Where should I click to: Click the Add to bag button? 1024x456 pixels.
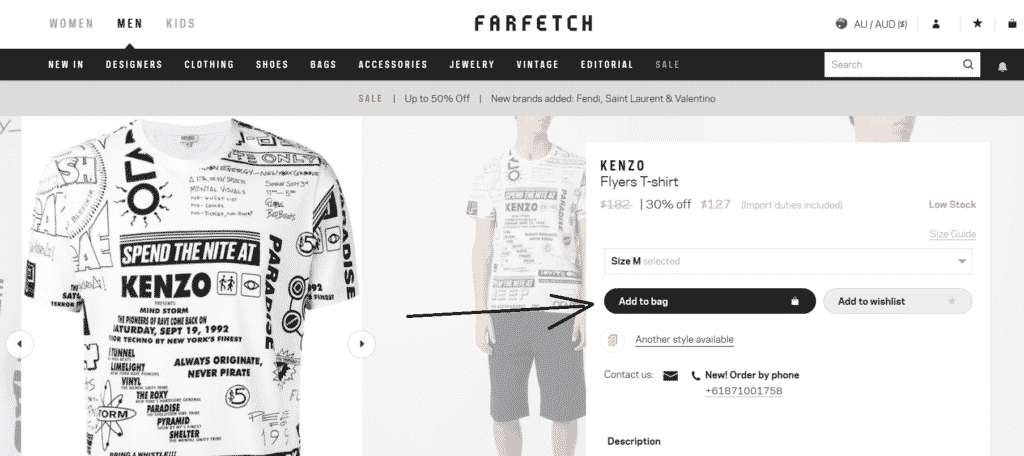point(709,301)
